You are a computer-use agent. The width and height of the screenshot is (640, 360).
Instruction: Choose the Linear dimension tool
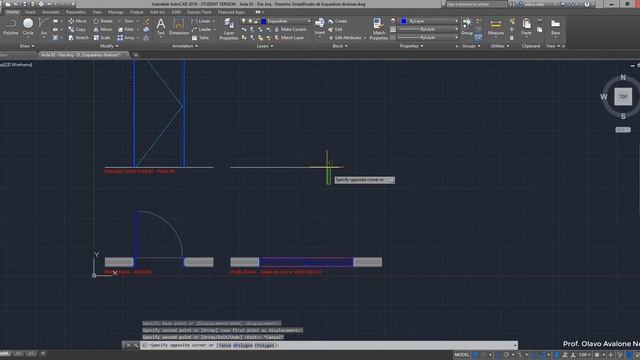201,21
